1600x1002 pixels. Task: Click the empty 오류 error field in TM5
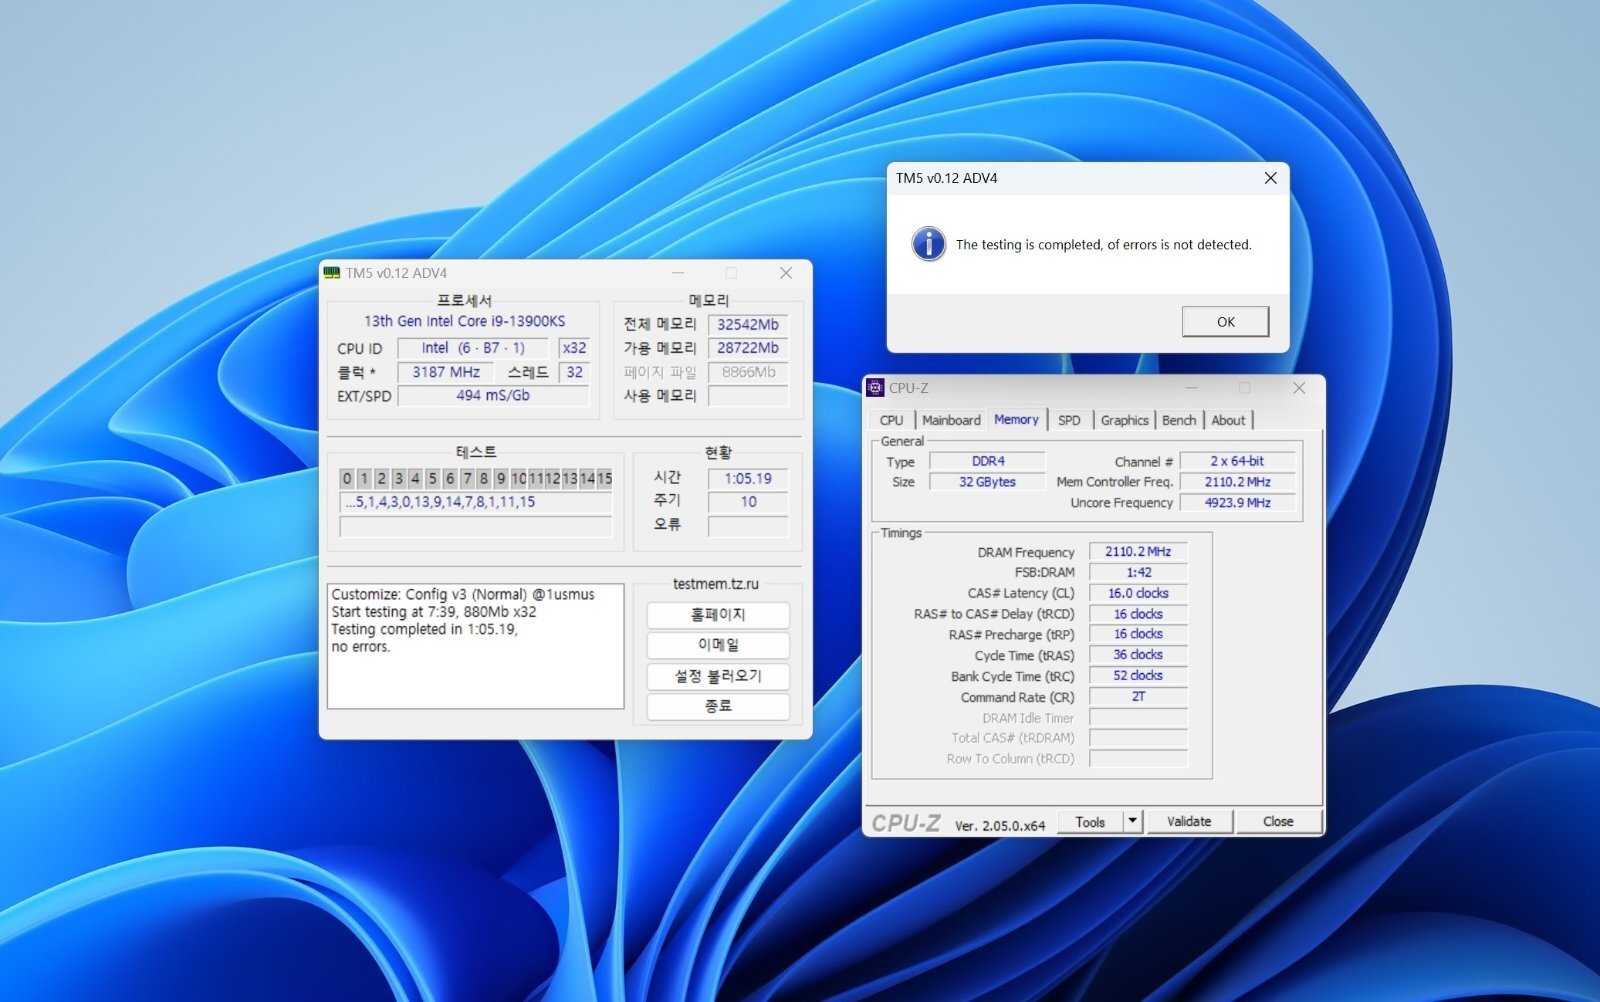(748, 526)
